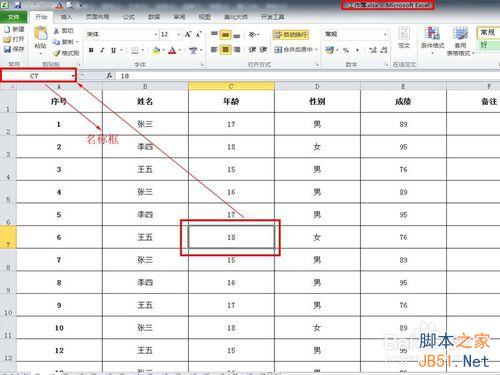Image resolution: width=500 pixels, height=375 pixels.
Task: Apply percent style with the % icon
Action: (346, 50)
